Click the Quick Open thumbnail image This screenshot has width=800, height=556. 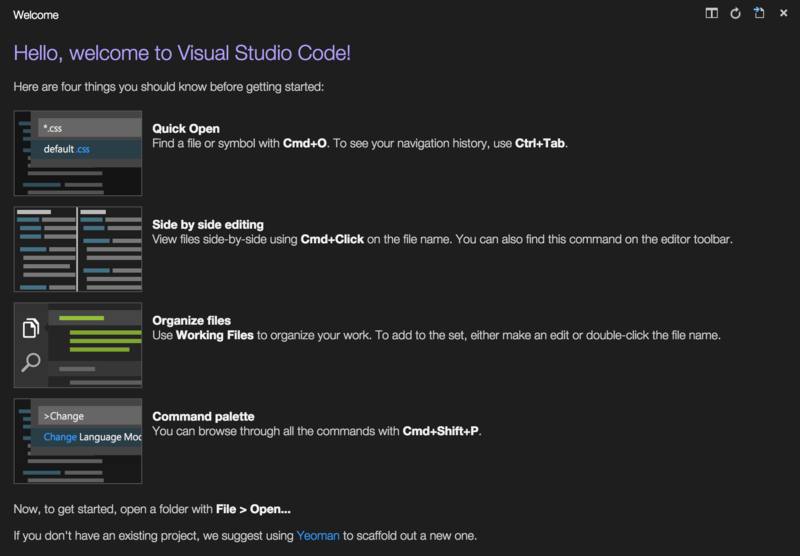click(x=78, y=153)
